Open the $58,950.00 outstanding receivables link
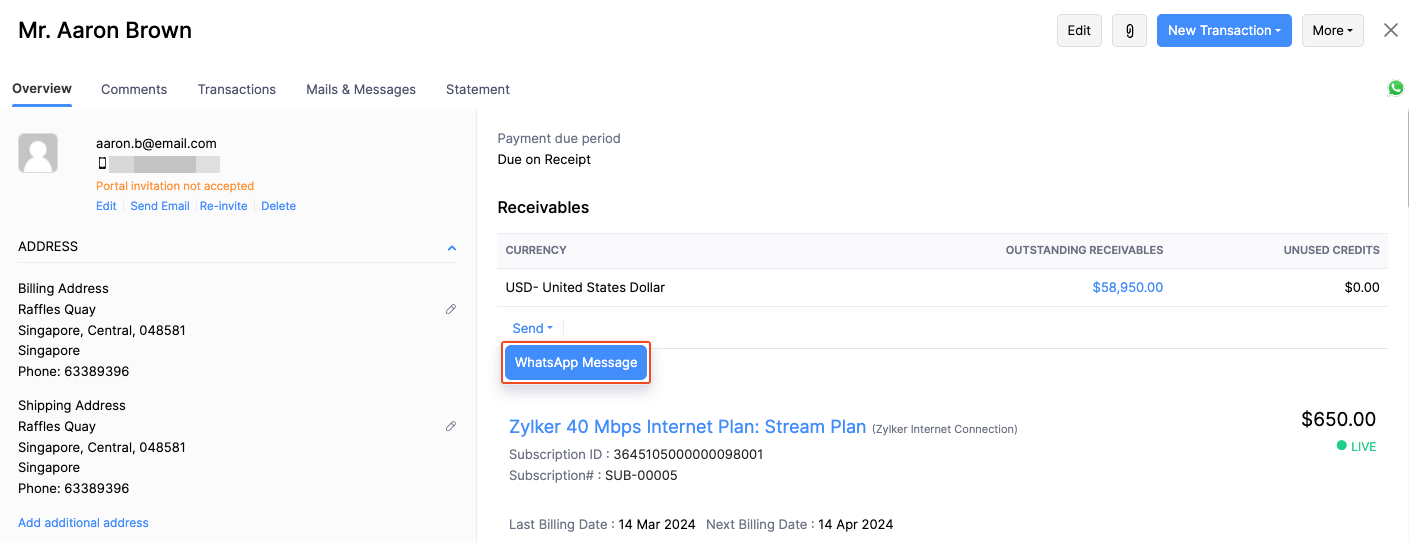This screenshot has width=1409, height=543. pyautogui.click(x=1127, y=287)
